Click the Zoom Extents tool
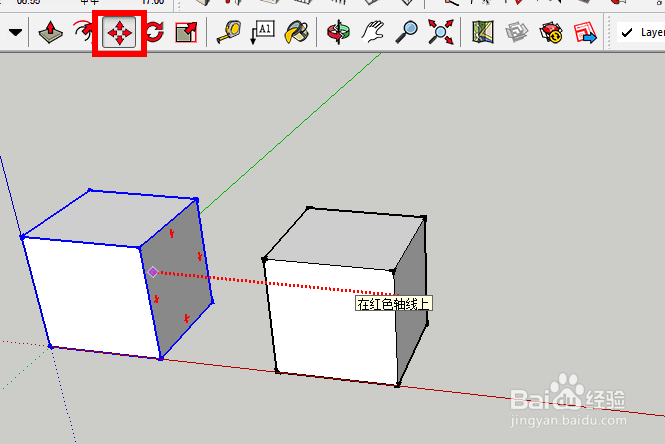Image resolution: width=665 pixels, height=444 pixels. point(440,32)
